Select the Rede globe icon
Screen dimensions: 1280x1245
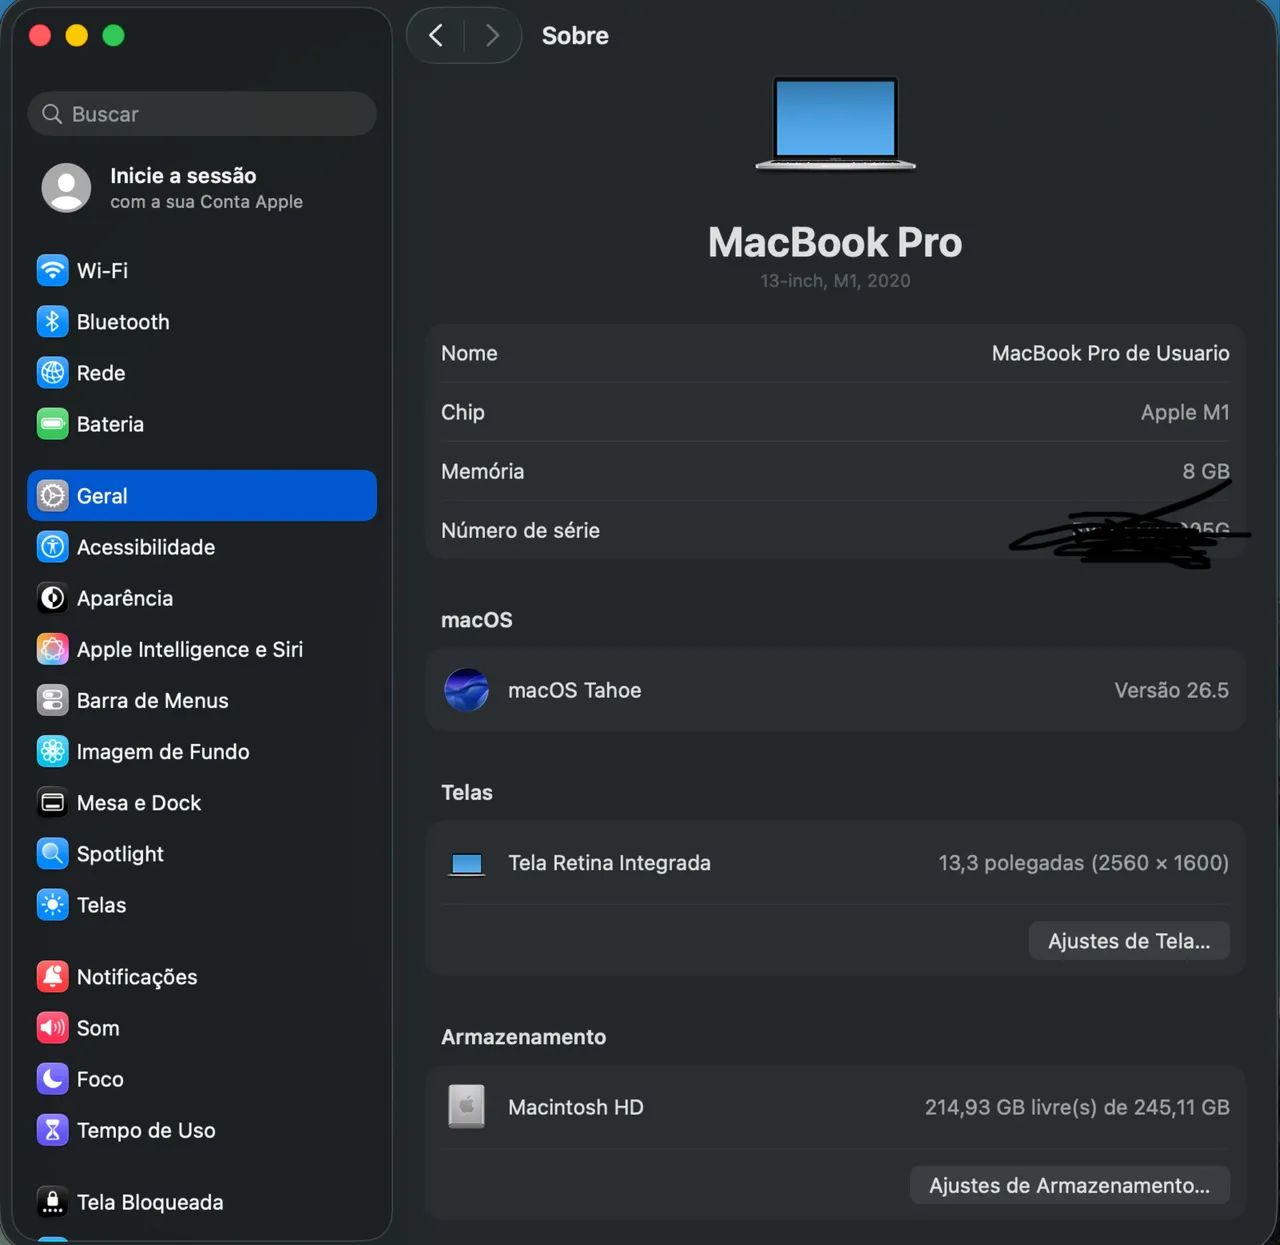pos(53,372)
